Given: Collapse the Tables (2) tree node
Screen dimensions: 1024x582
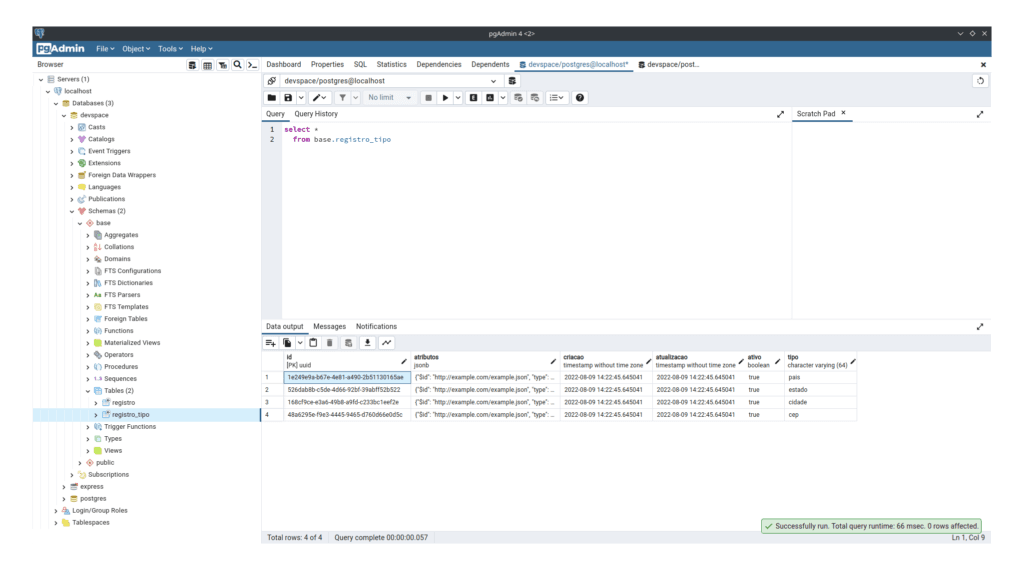Looking at the screenshot, I should pos(88,391).
